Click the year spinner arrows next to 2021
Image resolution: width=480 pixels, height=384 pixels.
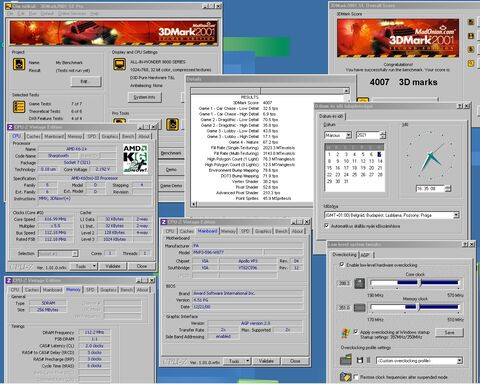[x=383, y=135]
